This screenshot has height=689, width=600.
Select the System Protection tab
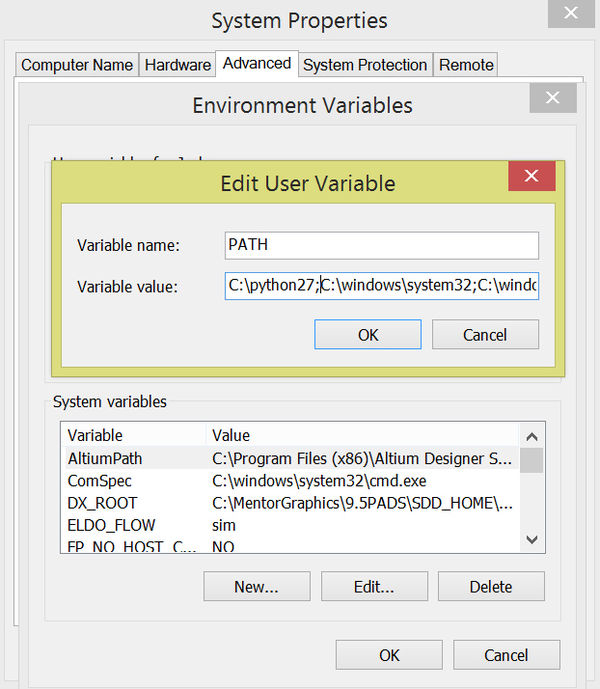[x=365, y=65]
